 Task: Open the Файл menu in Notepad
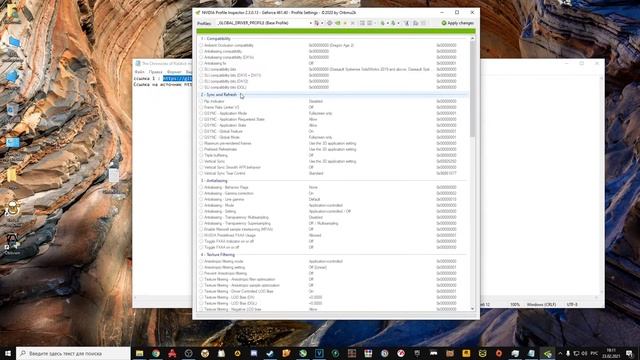pyautogui.click(x=139, y=72)
